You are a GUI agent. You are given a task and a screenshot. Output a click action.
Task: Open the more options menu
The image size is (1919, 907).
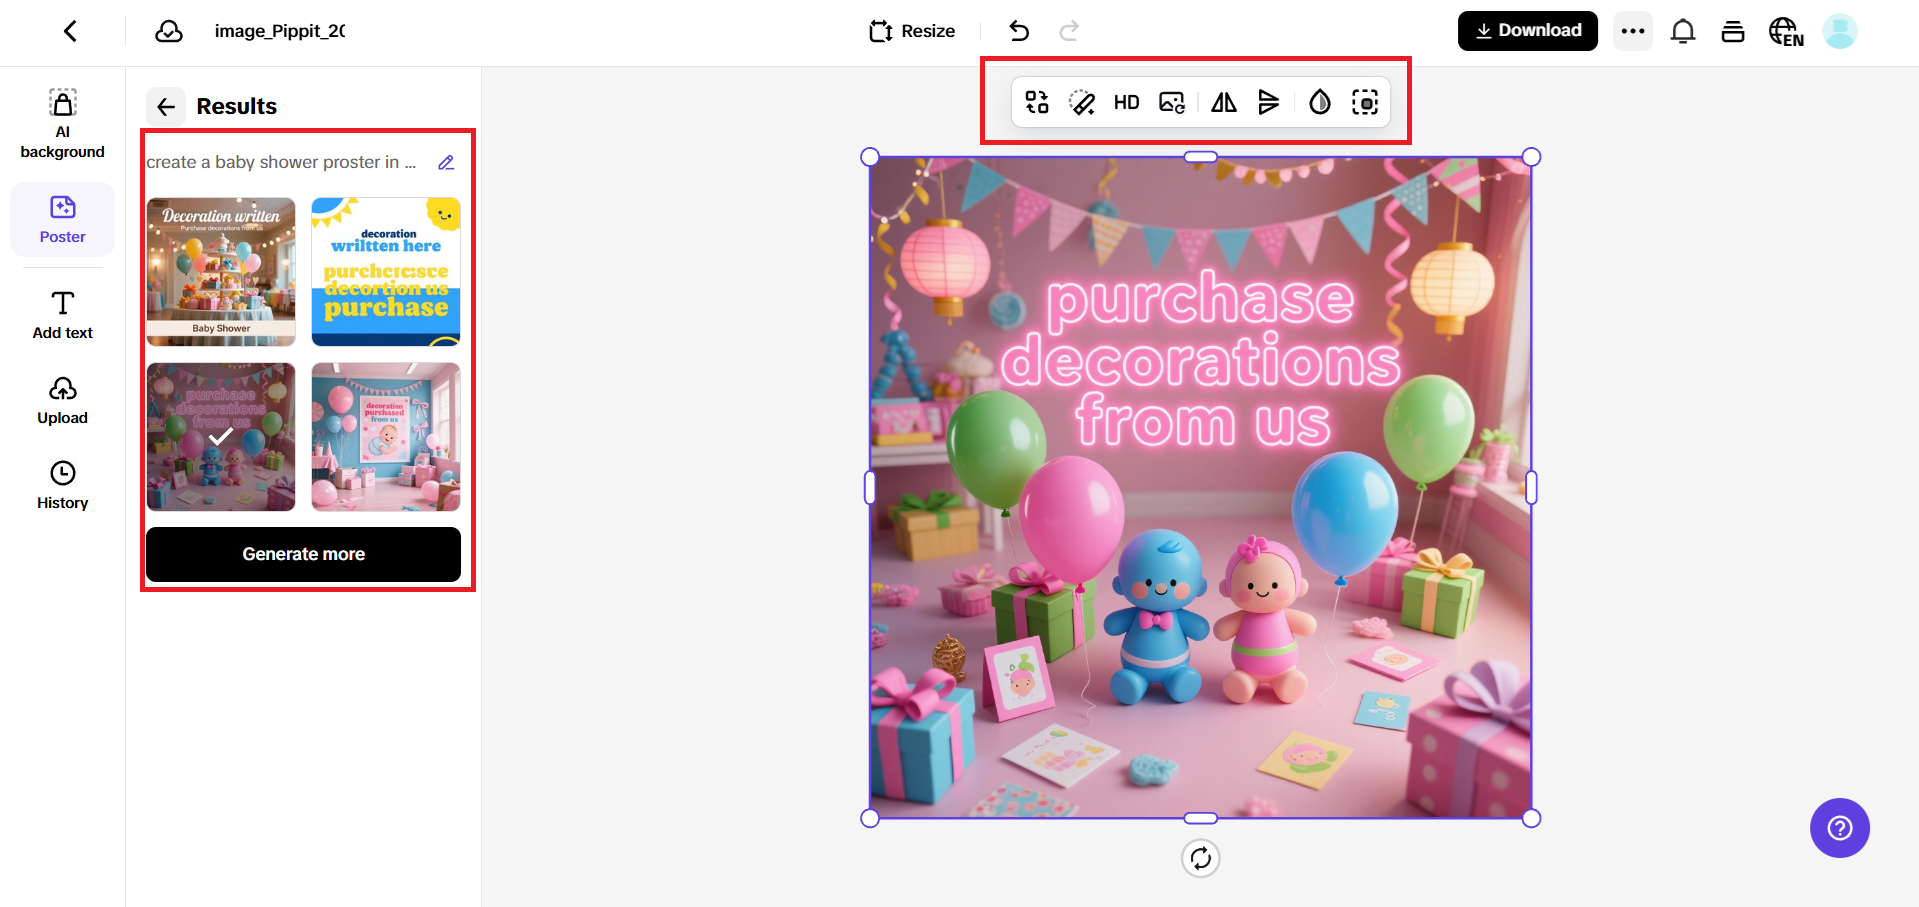click(x=1632, y=31)
